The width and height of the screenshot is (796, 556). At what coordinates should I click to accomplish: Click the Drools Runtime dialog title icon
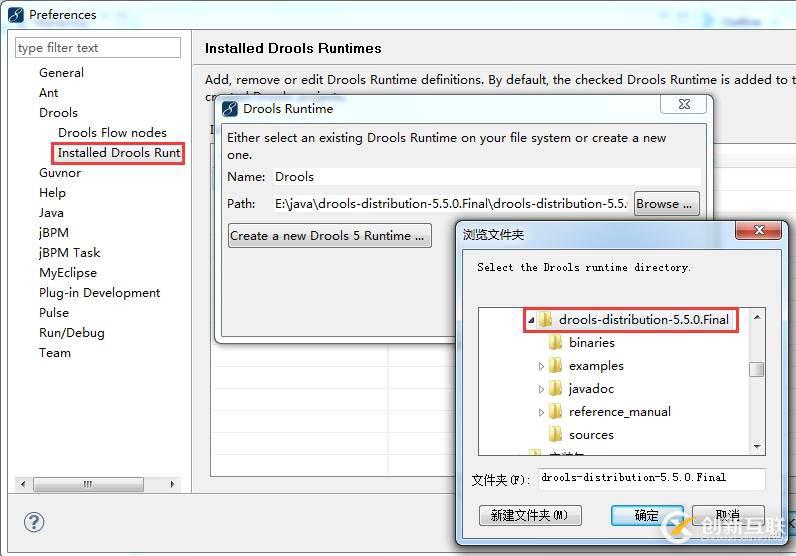point(230,109)
